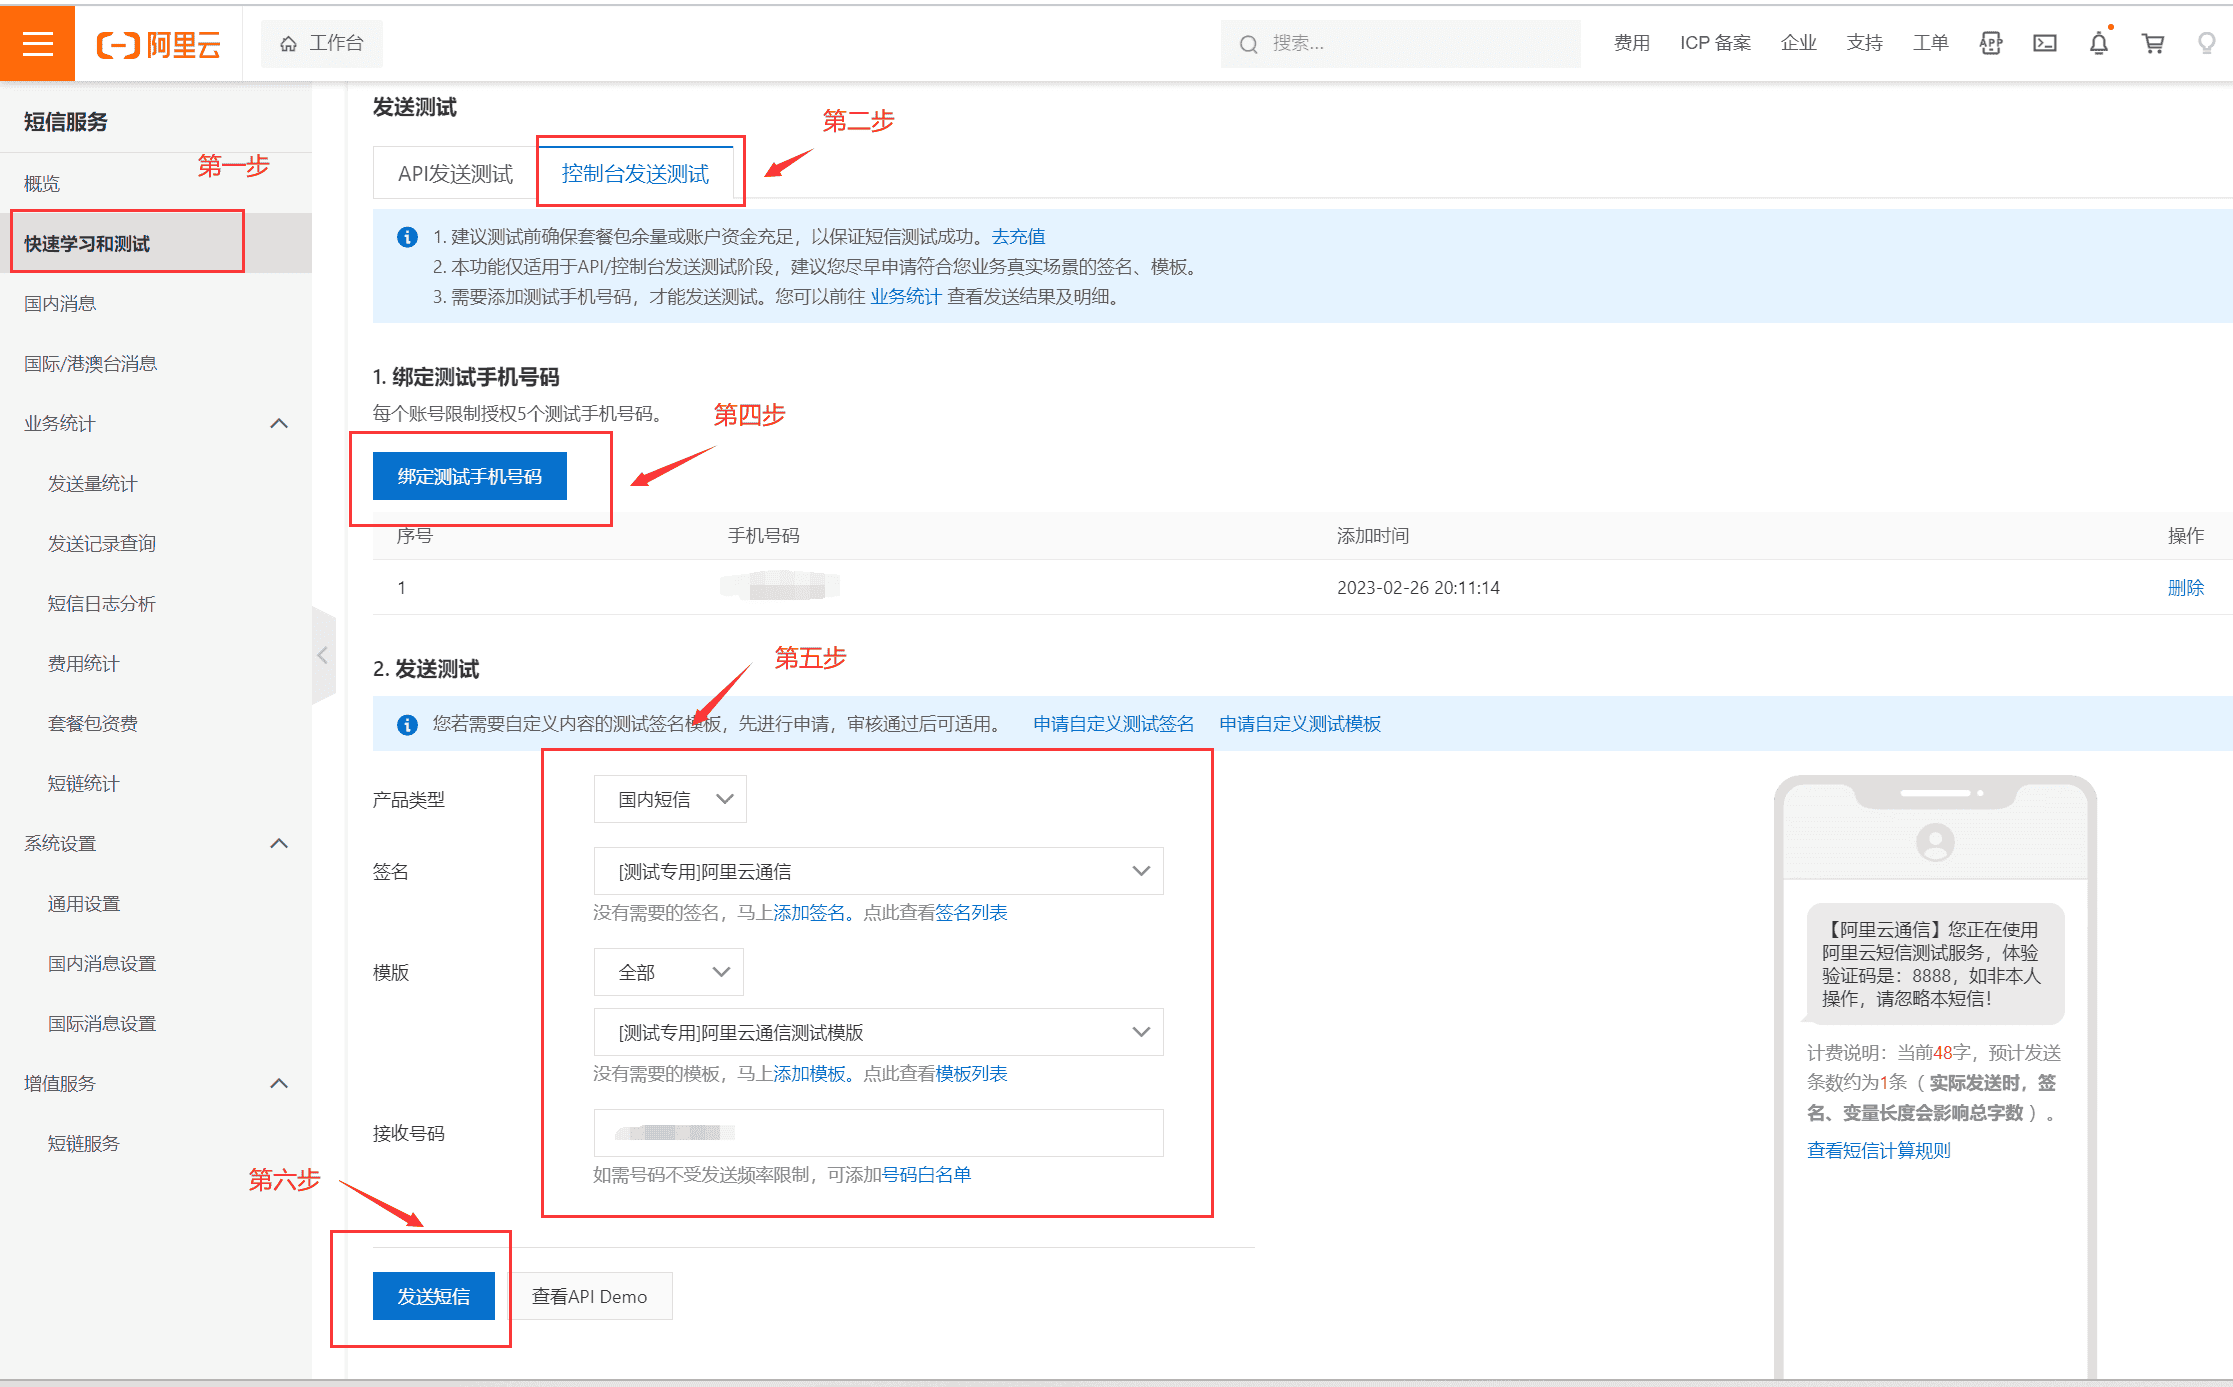Open the 阿里云通信测试模版 dropdown

[x=878, y=1032]
